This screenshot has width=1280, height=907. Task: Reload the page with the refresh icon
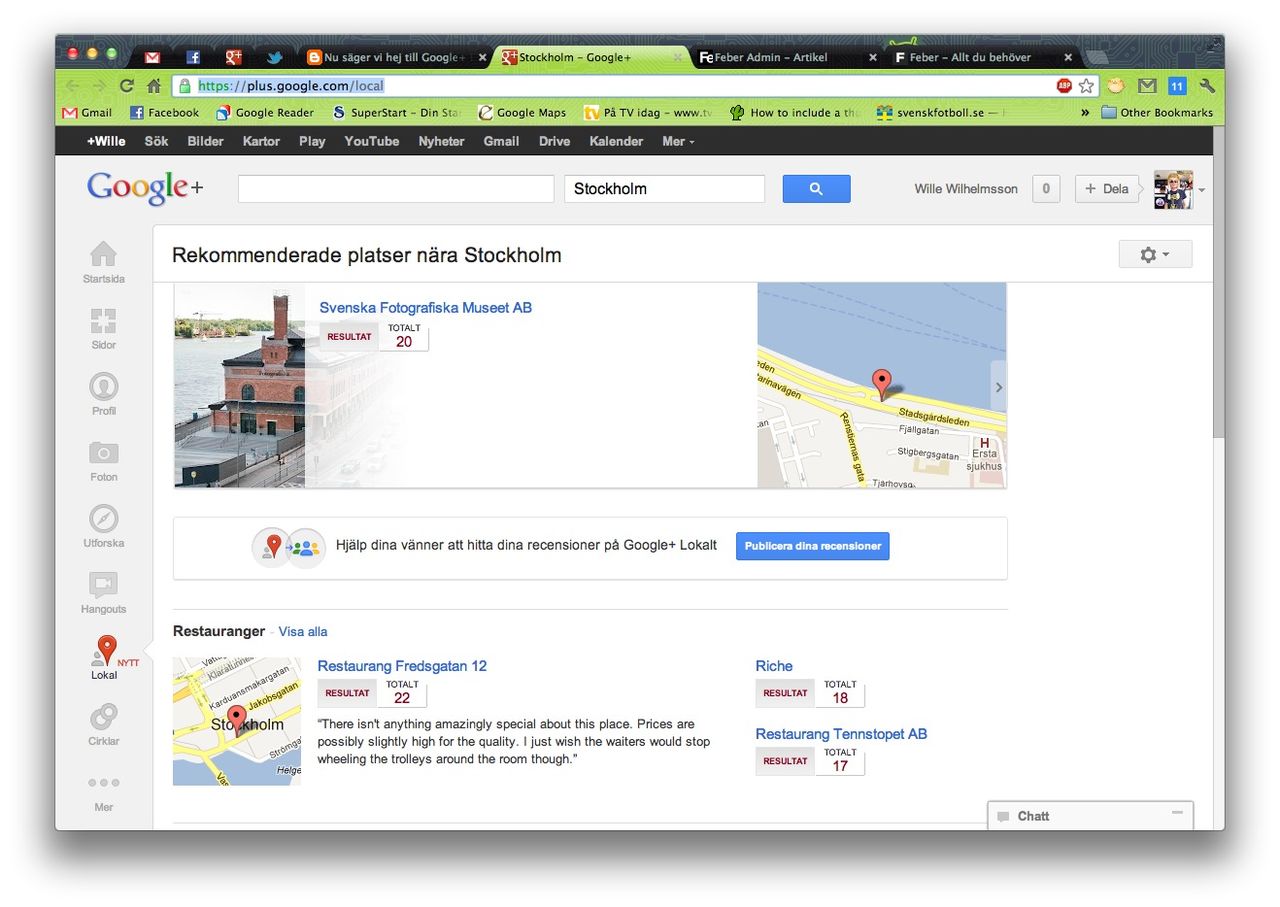click(x=127, y=86)
